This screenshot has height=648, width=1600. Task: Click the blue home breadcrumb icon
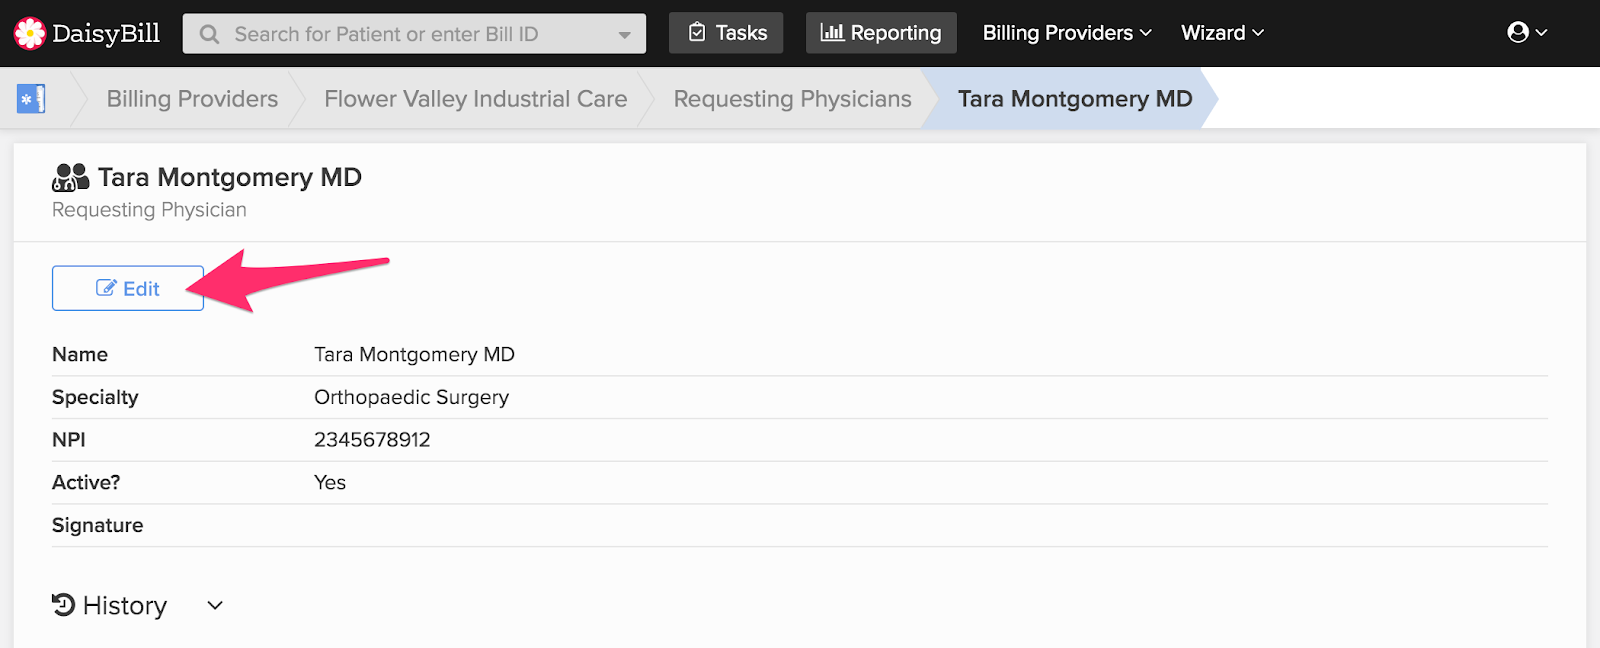coord(31,99)
